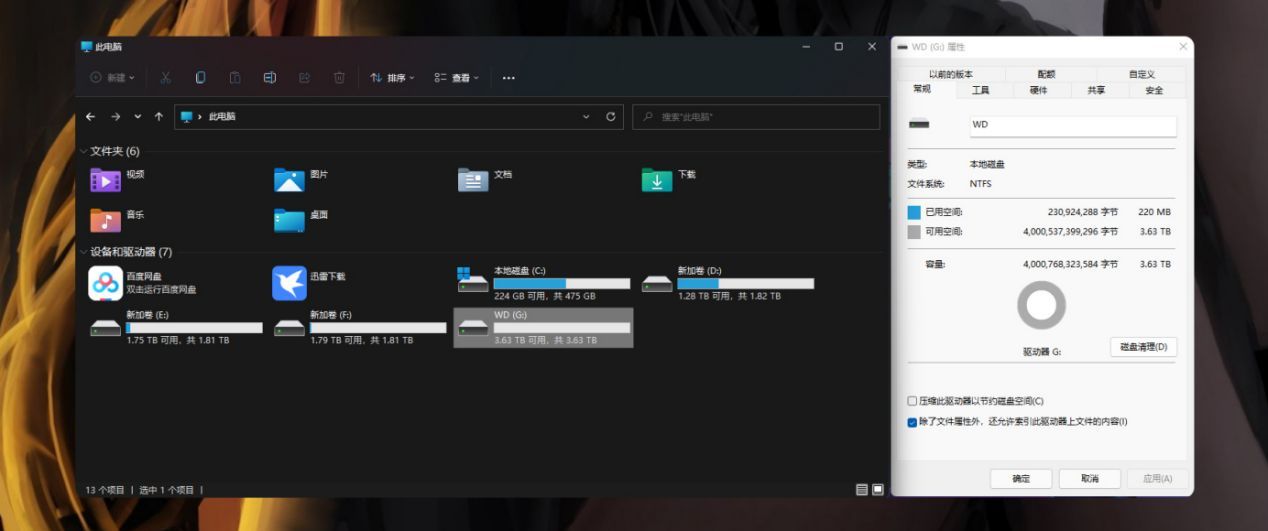Select the 迅雷下载 icon

pyautogui.click(x=290, y=283)
